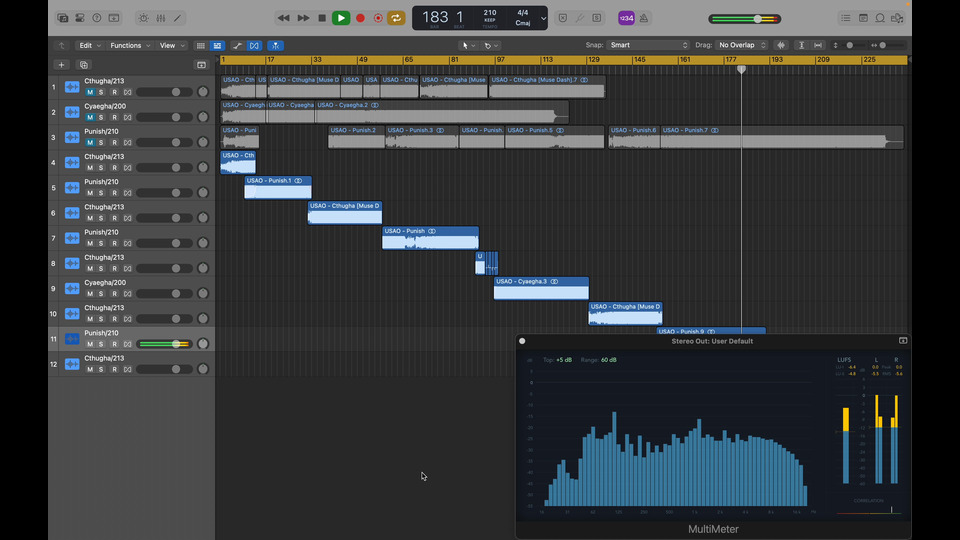Toggle the yellow Cycle mode button
The image size is (960, 540).
click(x=397, y=18)
